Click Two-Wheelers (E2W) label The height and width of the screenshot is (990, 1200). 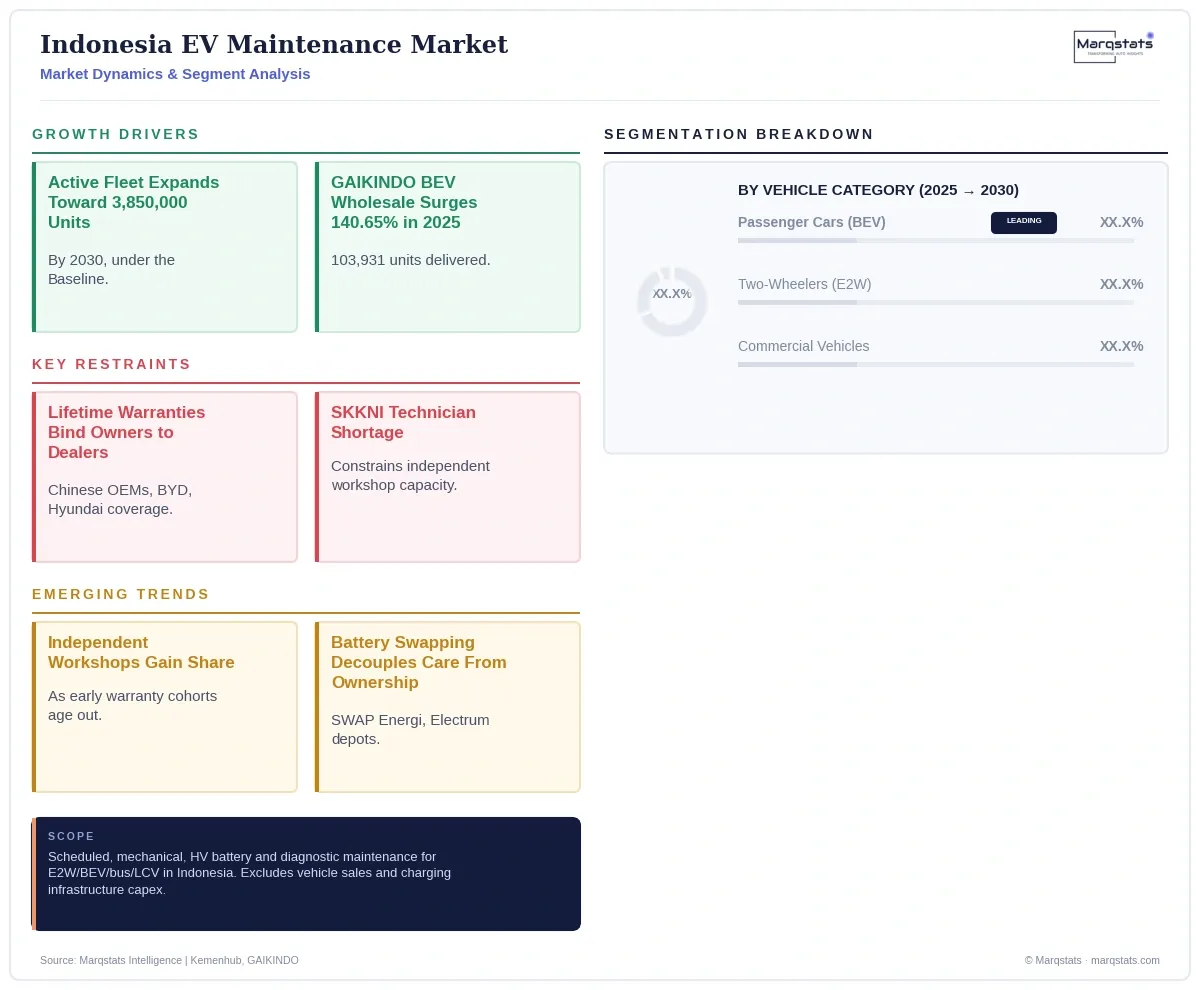click(x=805, y=284)
